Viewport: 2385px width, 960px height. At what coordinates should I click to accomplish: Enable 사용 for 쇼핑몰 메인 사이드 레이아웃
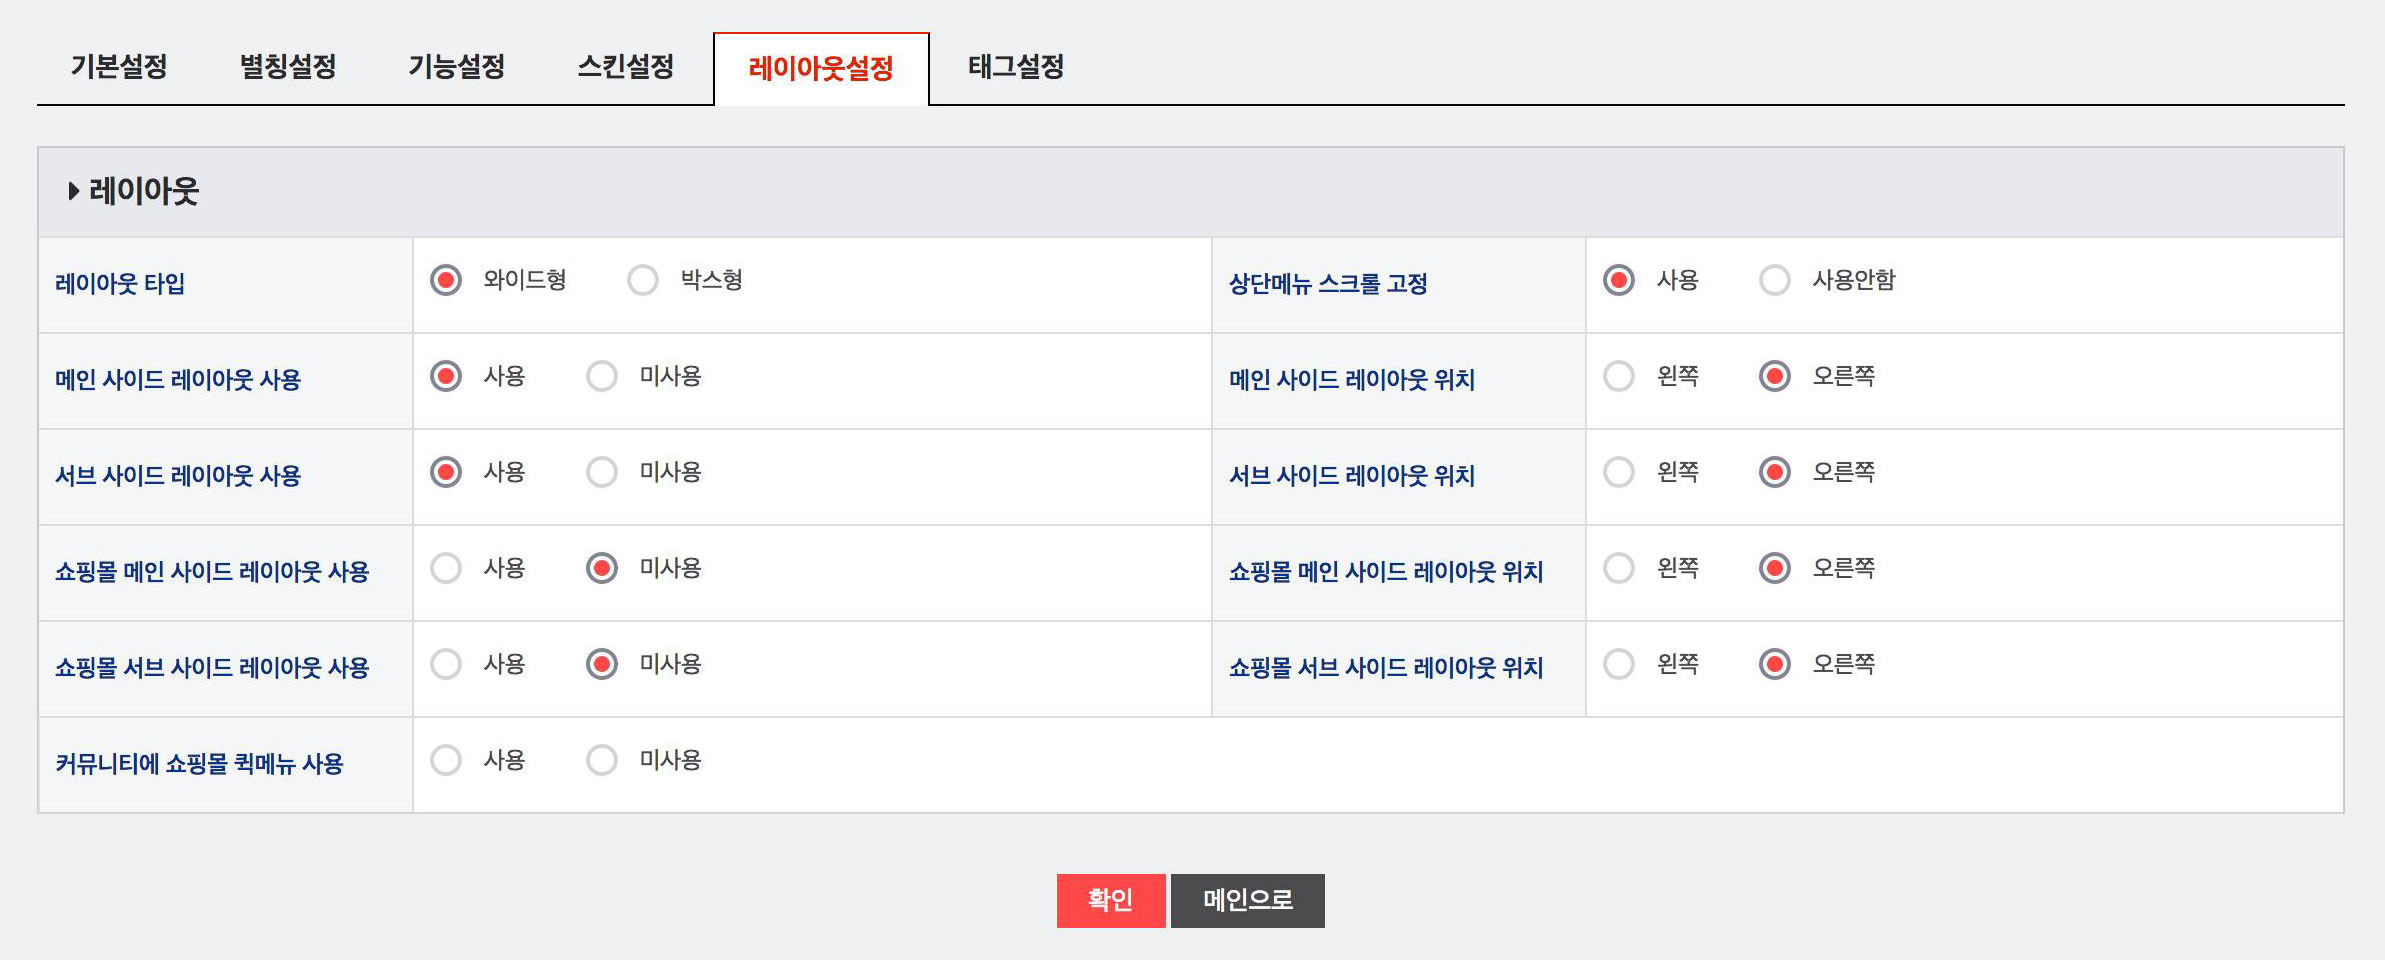[x=446, y=568]
